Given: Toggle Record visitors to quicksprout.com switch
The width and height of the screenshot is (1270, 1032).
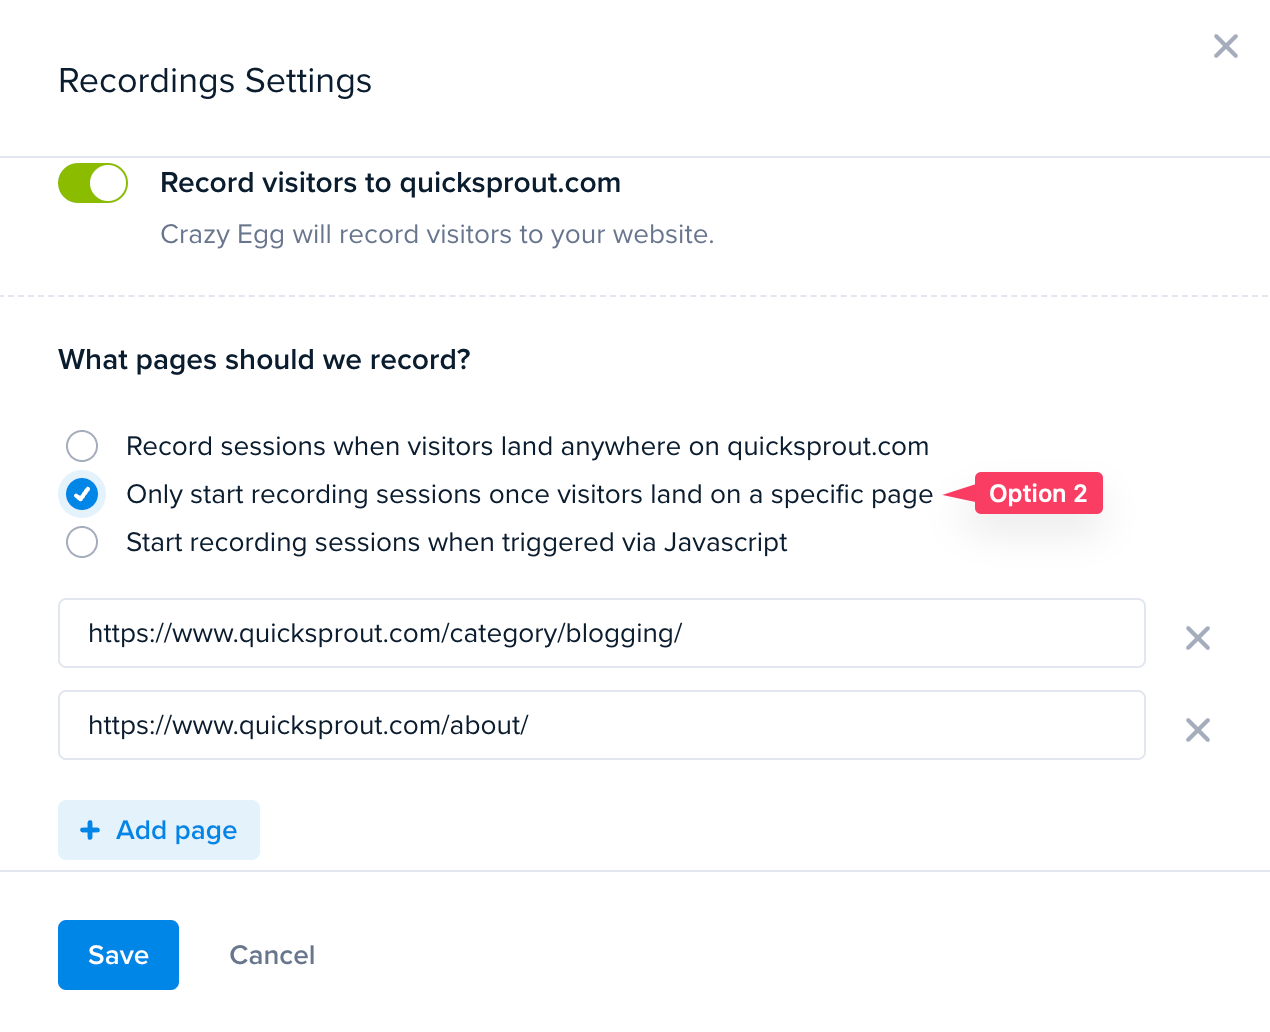Looking at the screenshot, I should click(93, 183).
